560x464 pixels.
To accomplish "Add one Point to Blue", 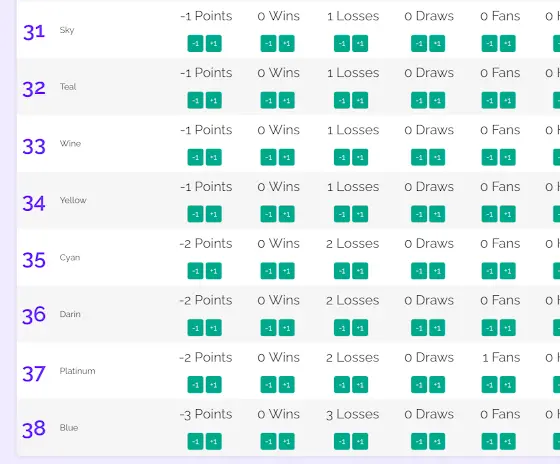I will click(214, 441).
